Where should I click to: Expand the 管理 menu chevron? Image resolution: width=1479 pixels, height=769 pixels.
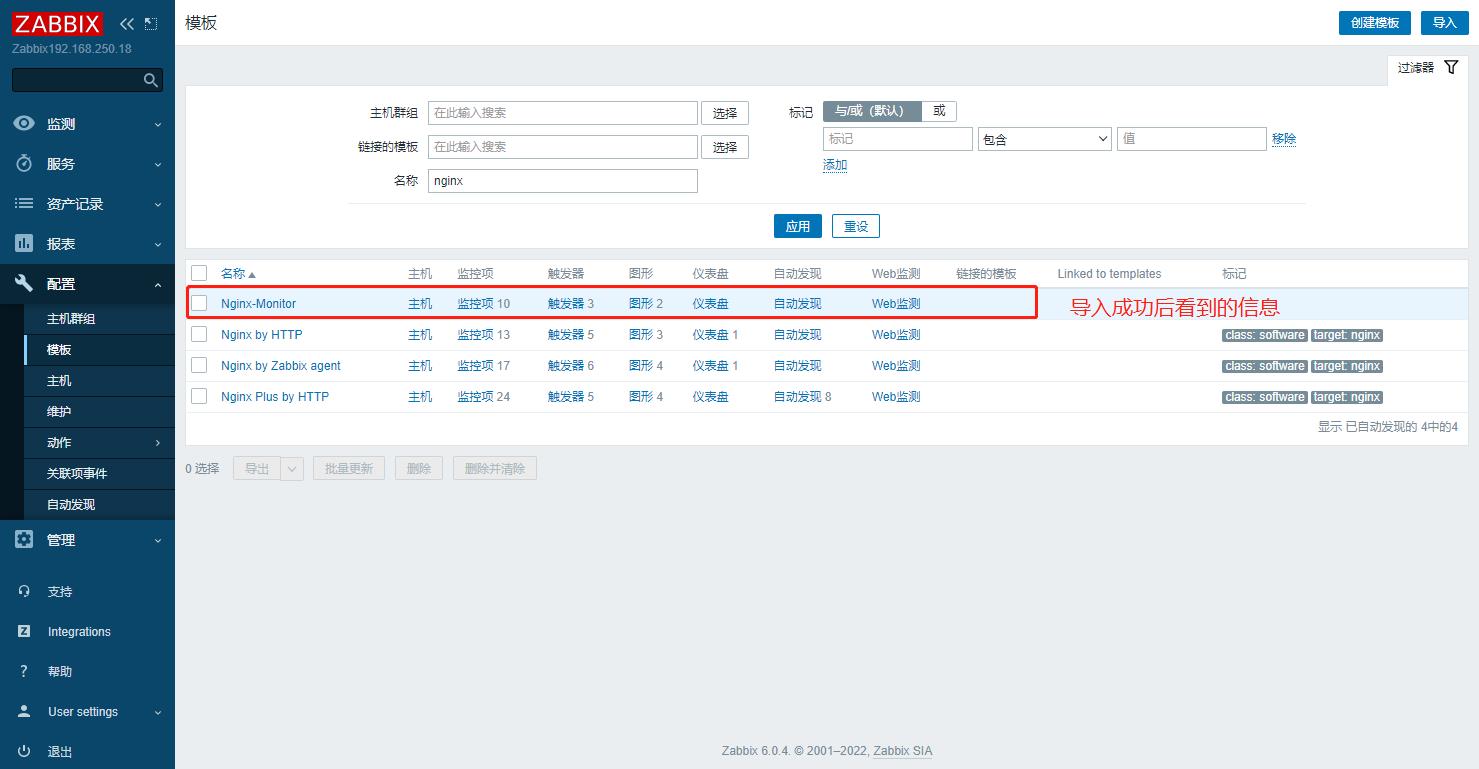pyautogui.click(x=158, y=541)
